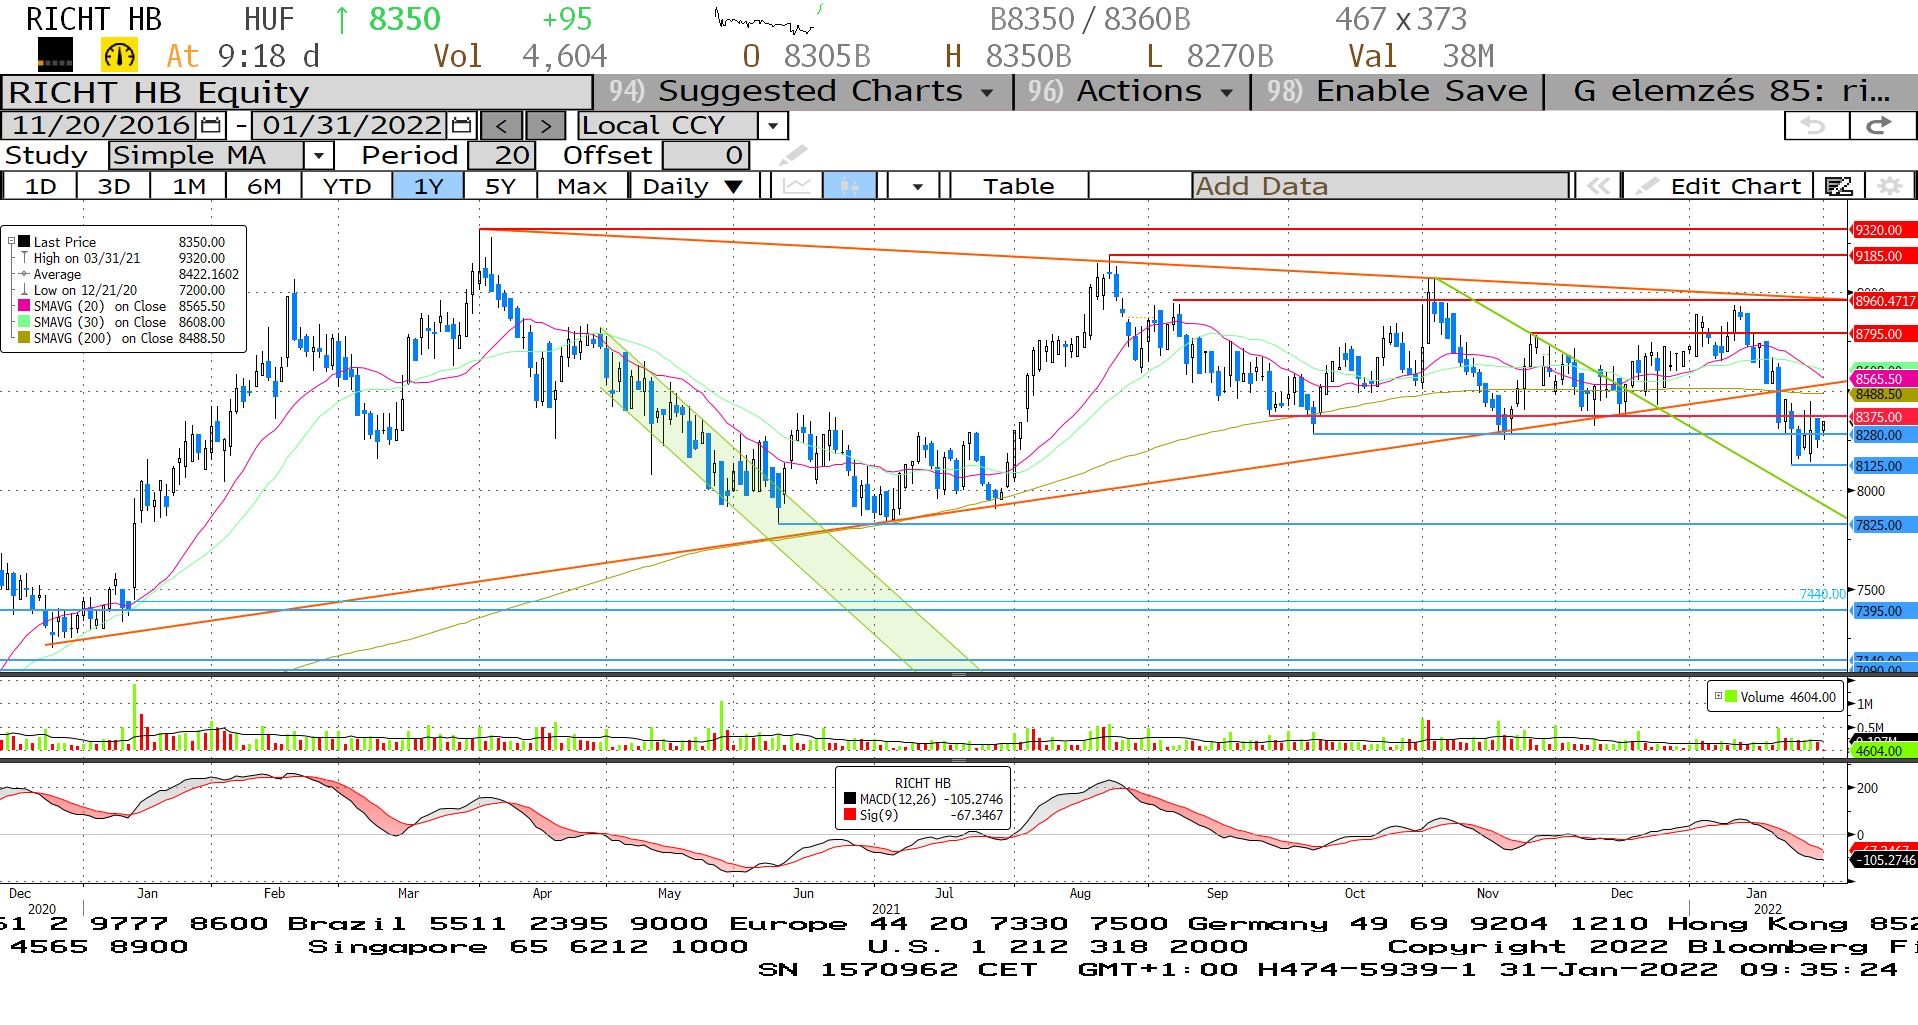Select the 6M range tab

(x=264, y=186)
